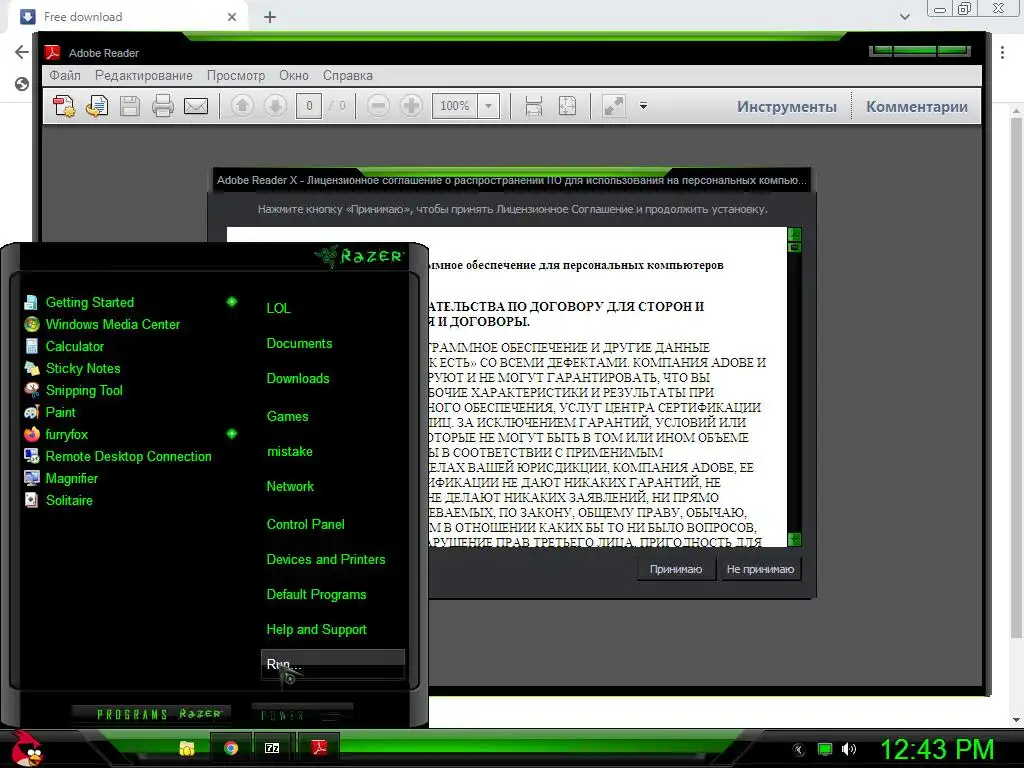Click the browser back arrow
The width and height of the screenshot is (1024, 768).
(22, 52)
